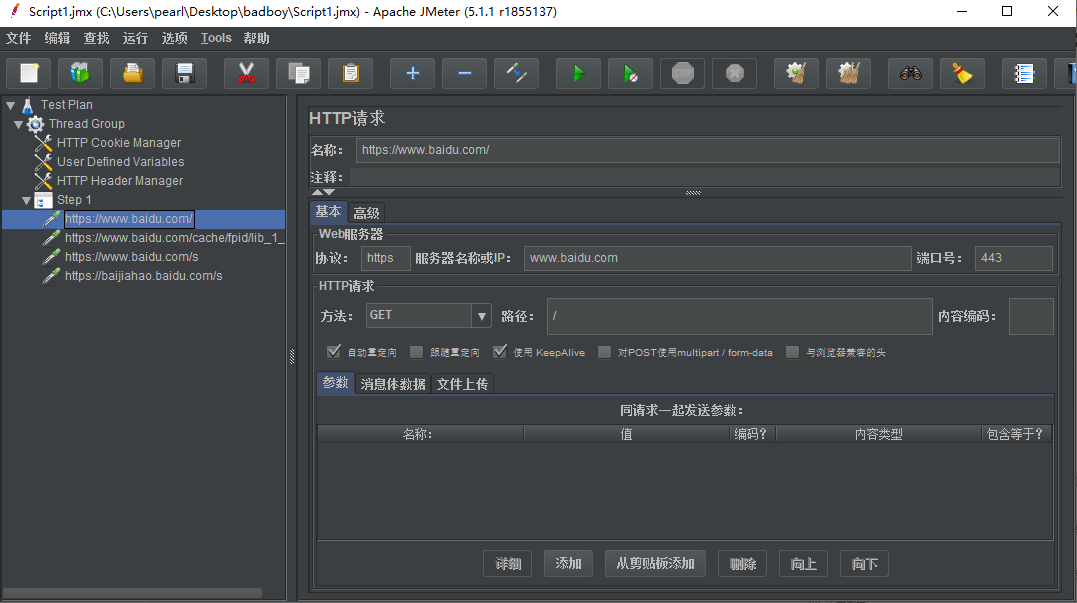This screenshot has width=1077, height=603.
Task: Click the Clear all results icon
Action: (x=848, y=73)
